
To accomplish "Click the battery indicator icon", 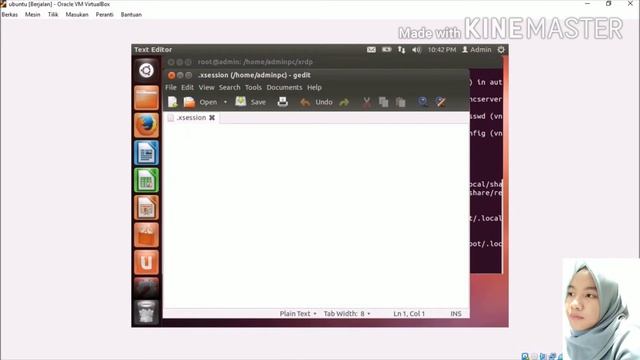I will (386, 50).
